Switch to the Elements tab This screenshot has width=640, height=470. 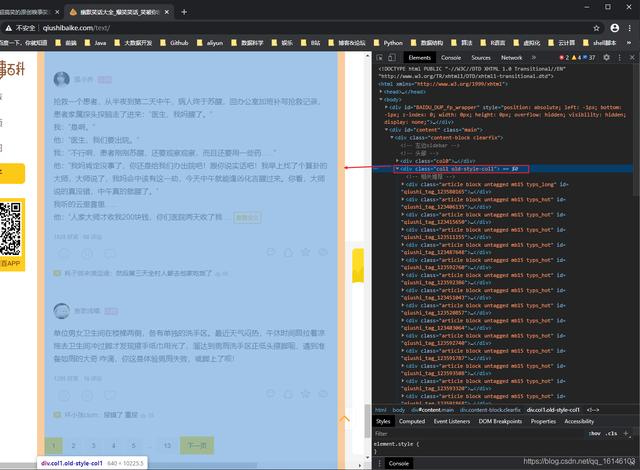tap(419, 58)
